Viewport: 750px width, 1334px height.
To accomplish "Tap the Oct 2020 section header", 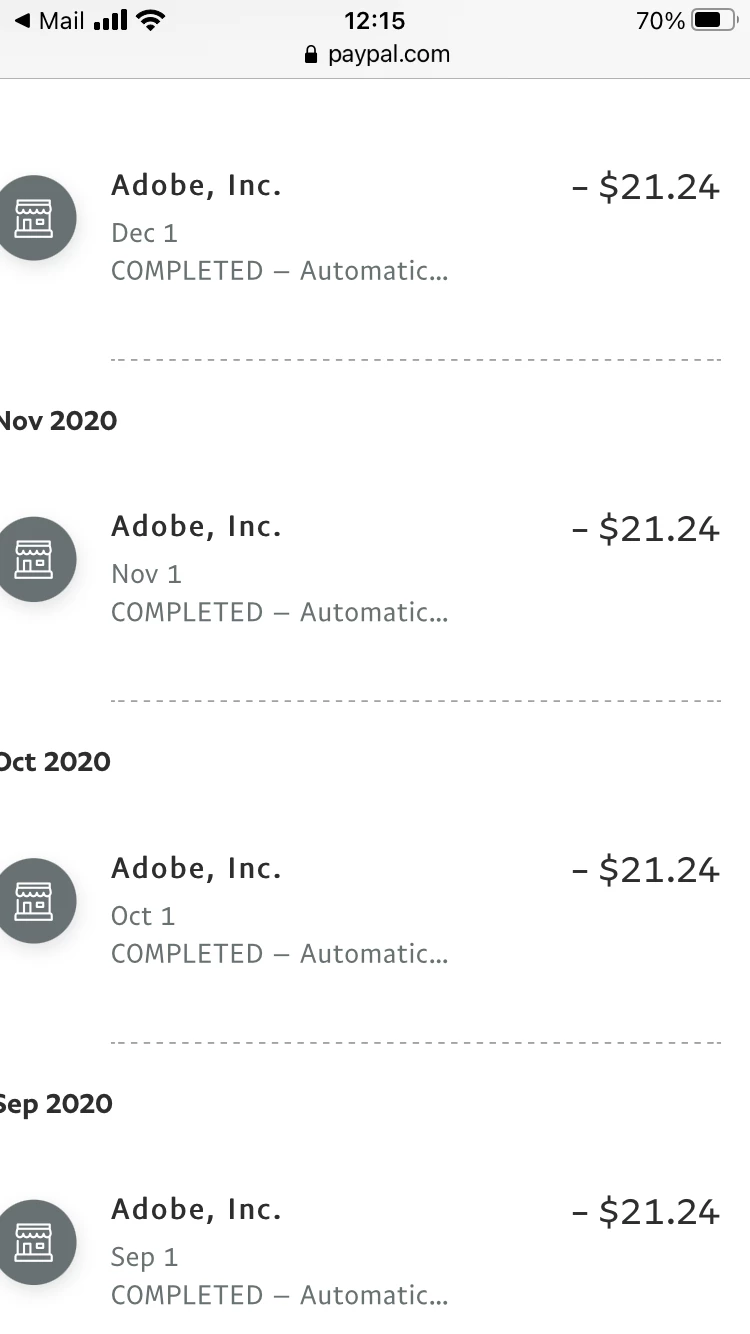I will coord(55,762).
